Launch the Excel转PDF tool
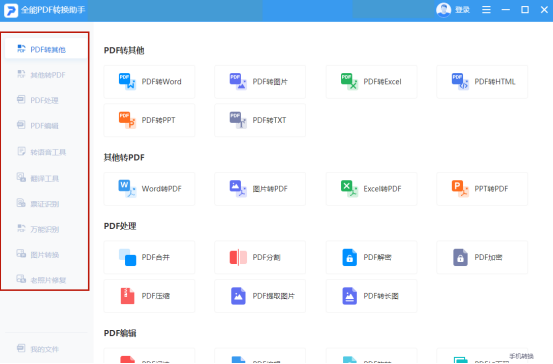The height and width of the screenshot is (364, 553). coord(371,189)
